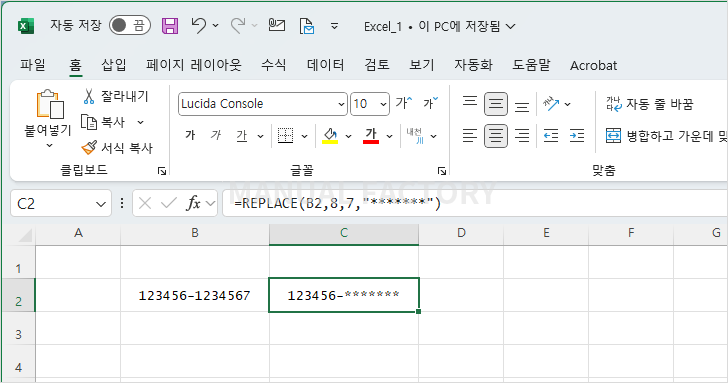This screenshot has height=383, width=728.
Task: Open the 글꼴 font dialog launcher
Action: [442, 171]
